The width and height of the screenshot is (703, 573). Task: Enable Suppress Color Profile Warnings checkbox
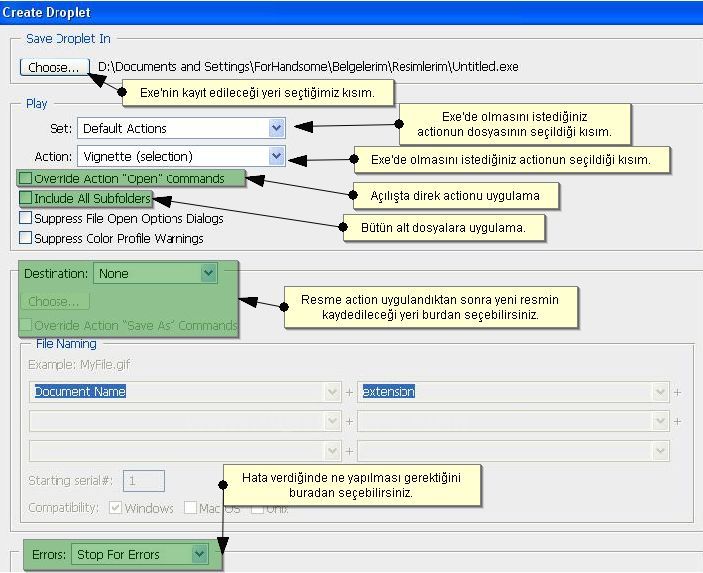pyautogui.click(x=26, y=238)
